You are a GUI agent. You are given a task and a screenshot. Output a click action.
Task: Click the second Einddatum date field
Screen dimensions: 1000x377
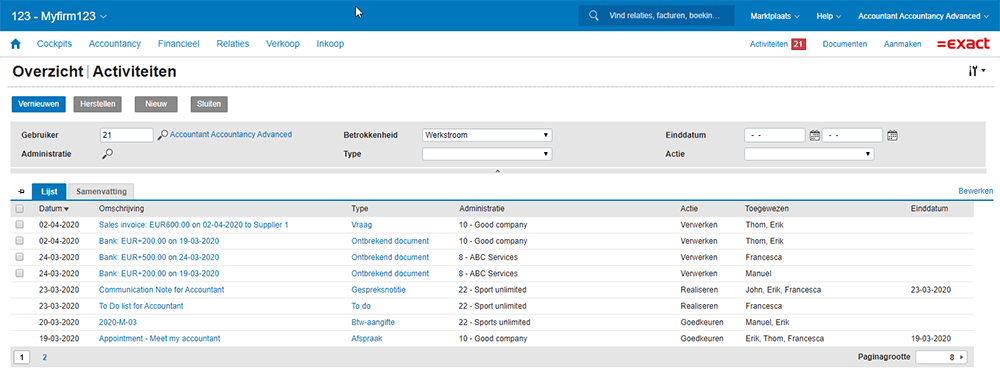tap(853, 135)
